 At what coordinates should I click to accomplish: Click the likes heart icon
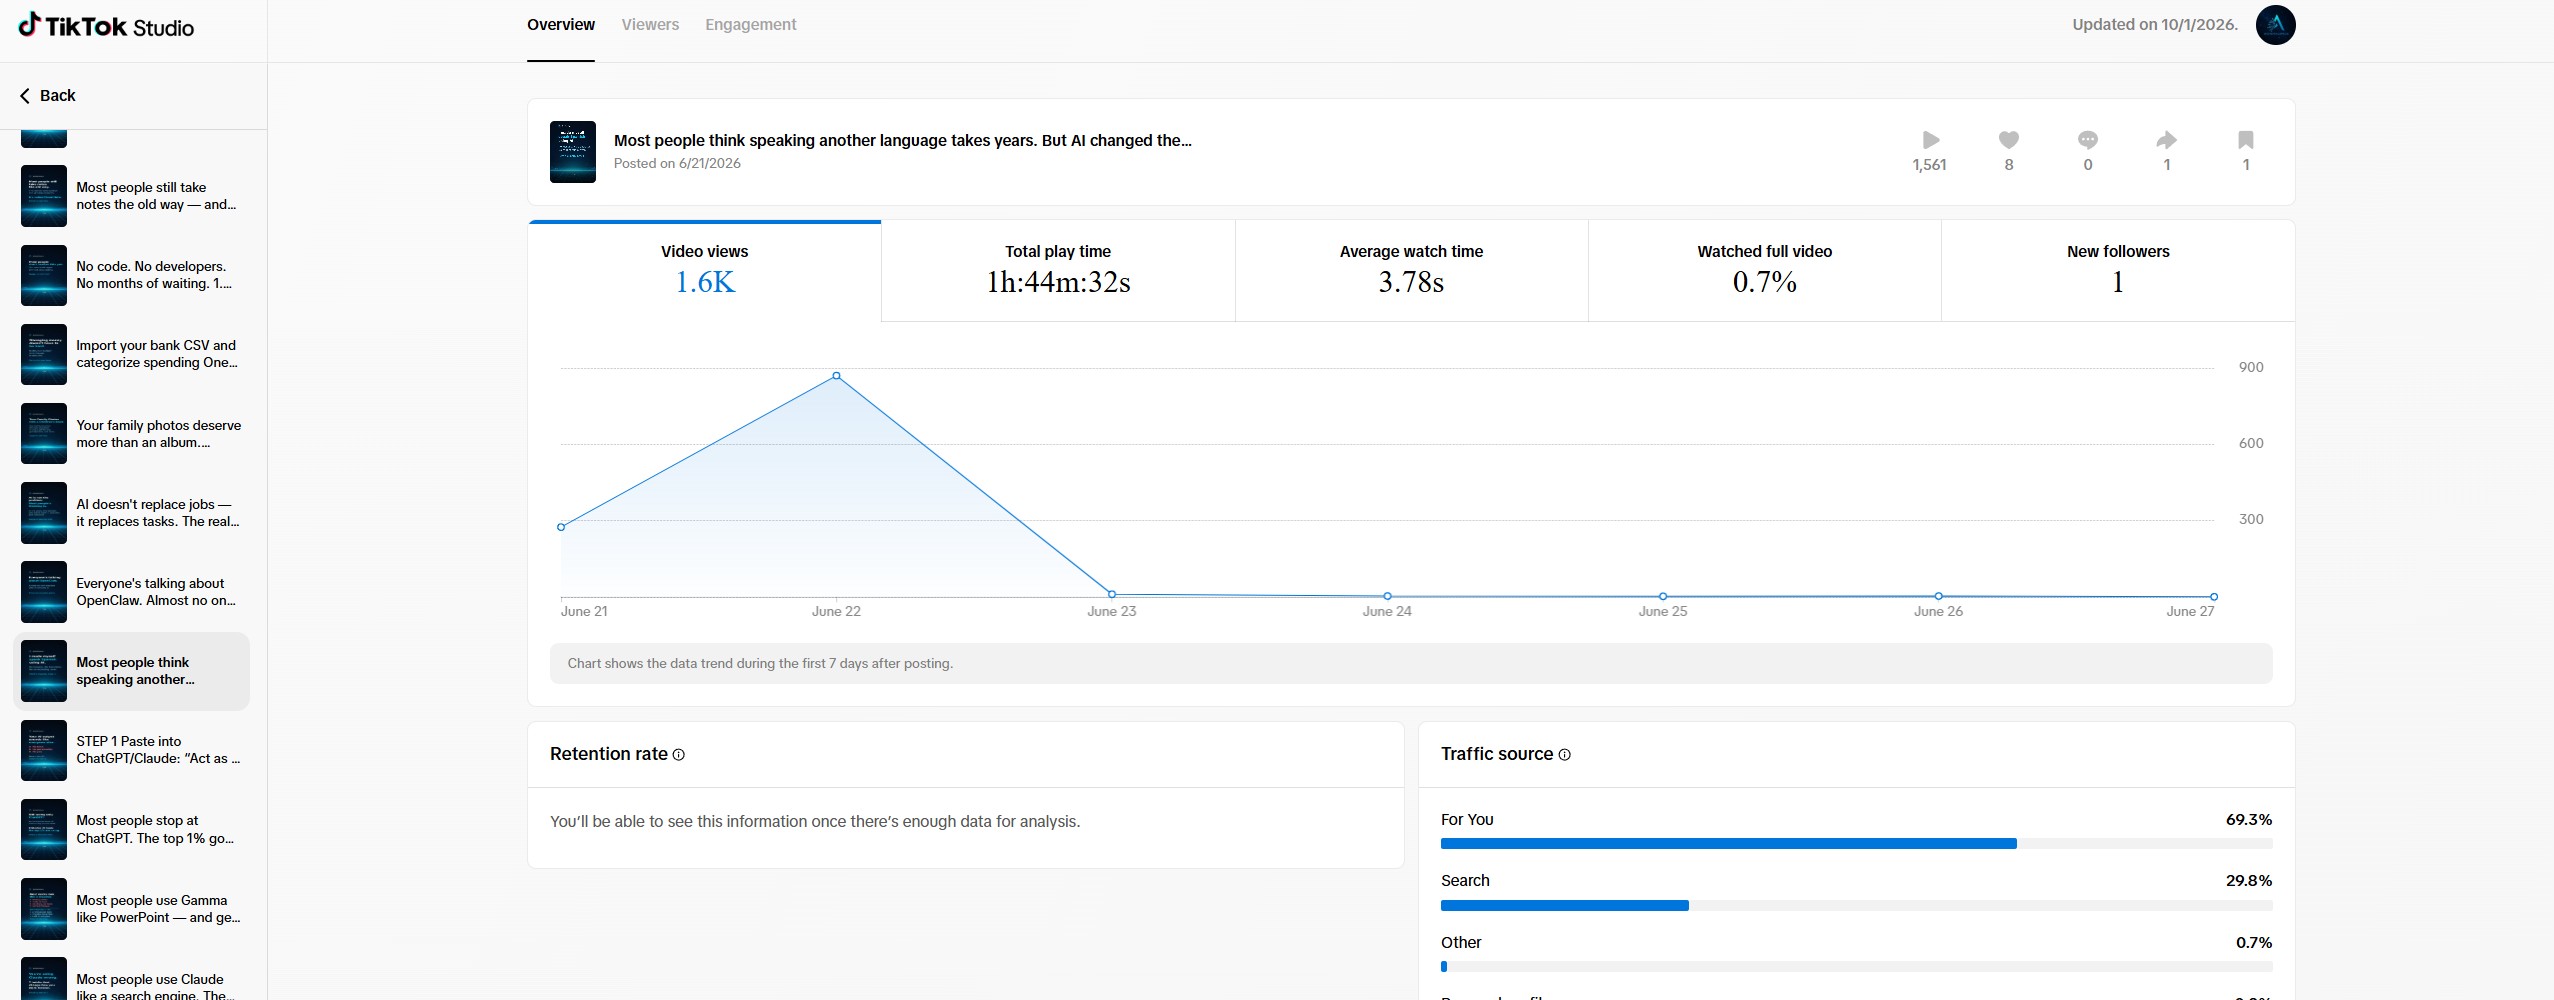pyautogui.click(x=2009, y=140)
